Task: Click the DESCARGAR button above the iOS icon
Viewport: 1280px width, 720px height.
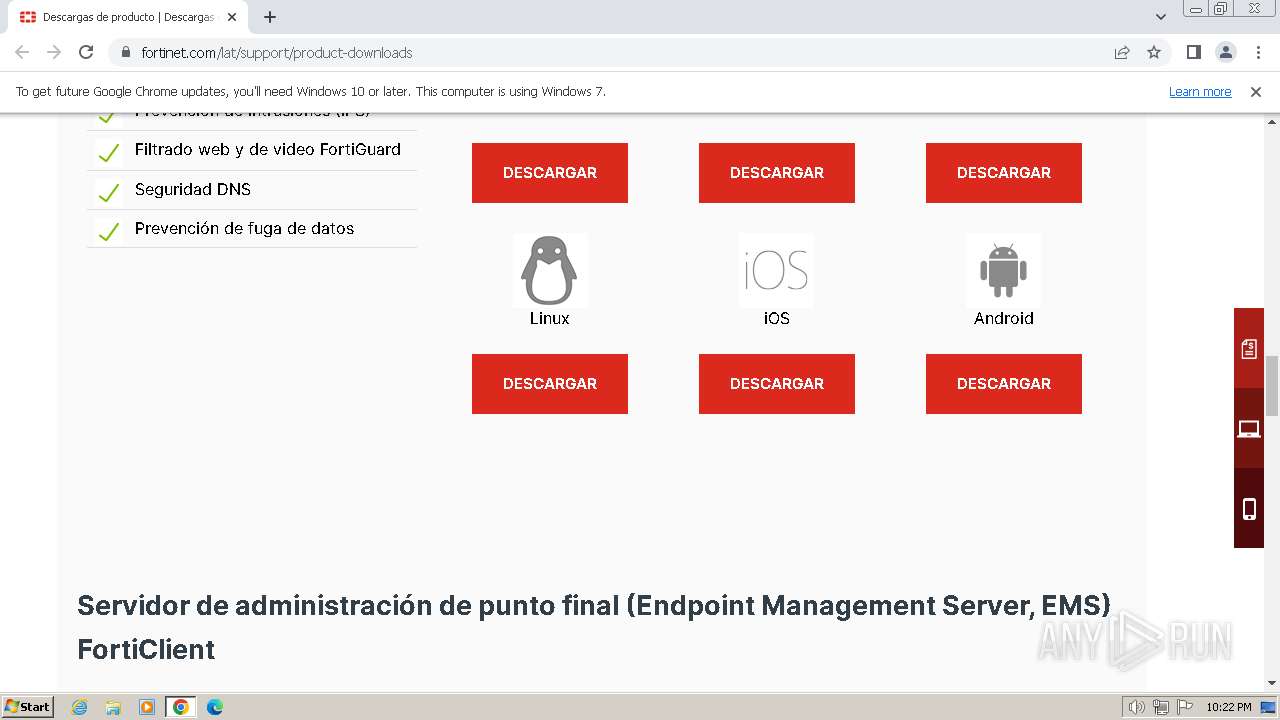Action: pos(777,173)
